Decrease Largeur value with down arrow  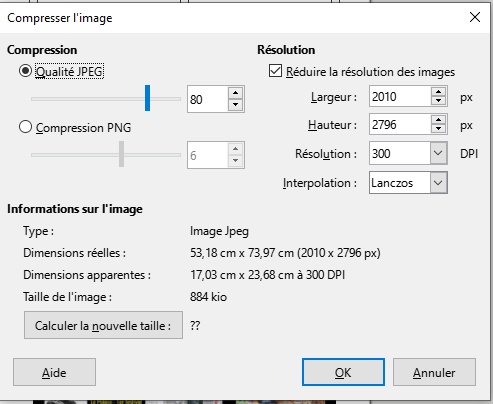click(438, 100)
